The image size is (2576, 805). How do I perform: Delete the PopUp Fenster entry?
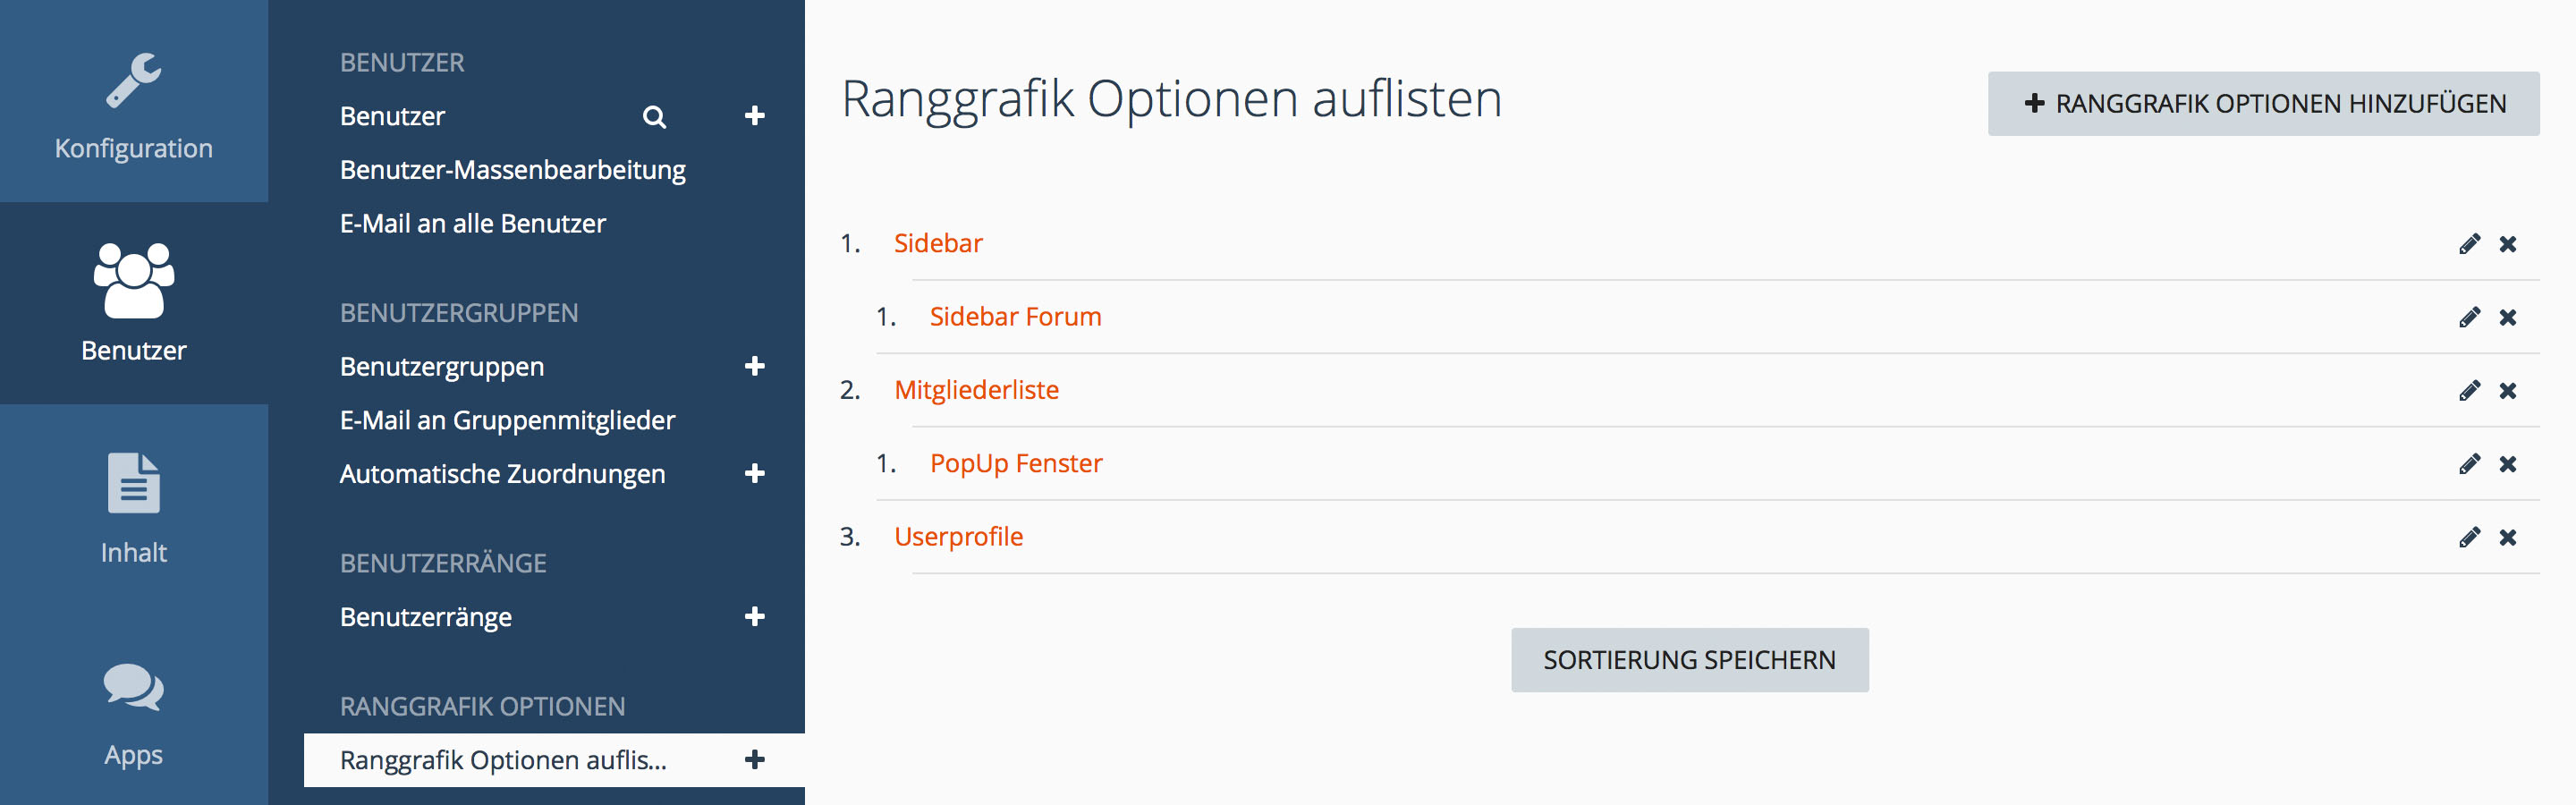tap(2508, 464)
